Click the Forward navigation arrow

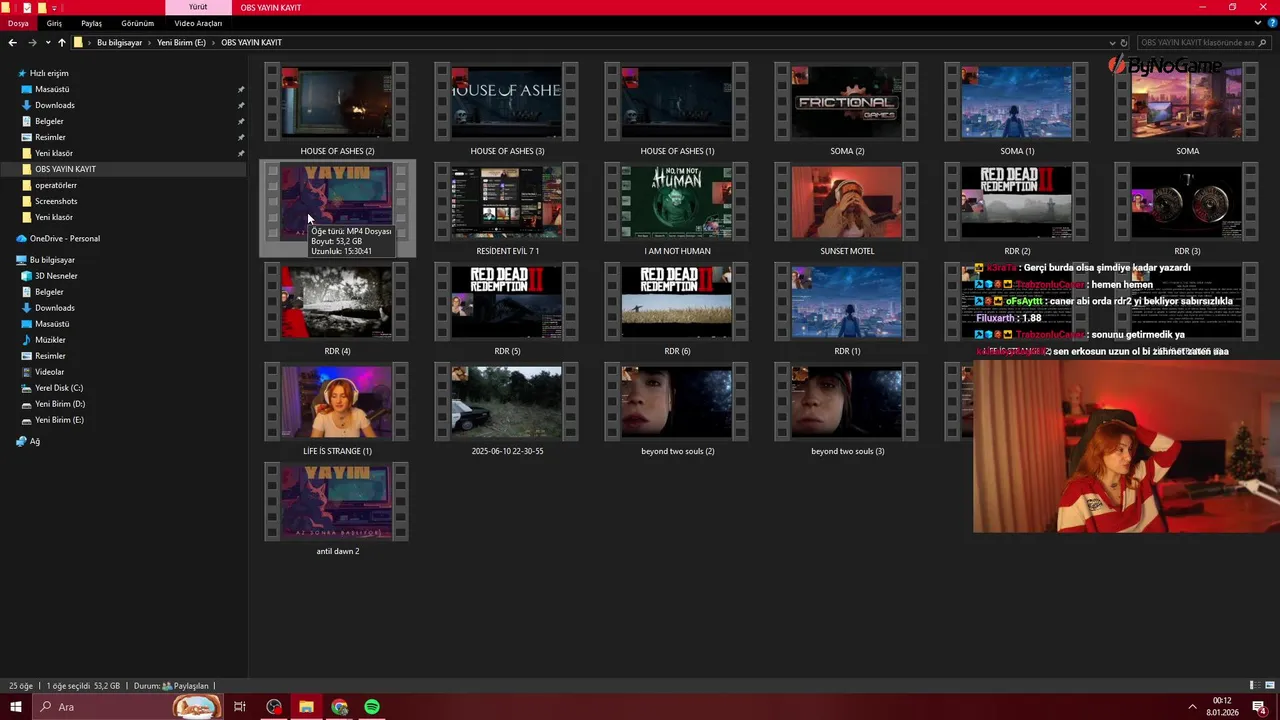(x=32, y=43)
